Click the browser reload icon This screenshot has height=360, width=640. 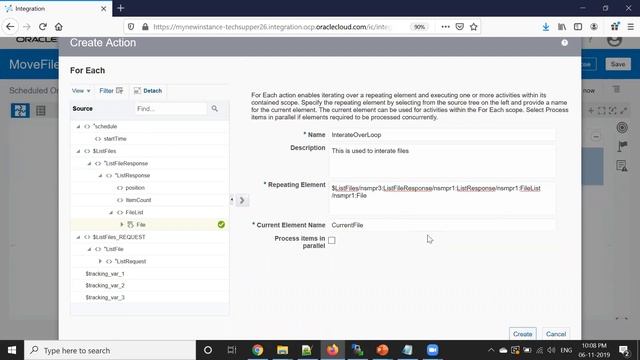pos(43,27)
